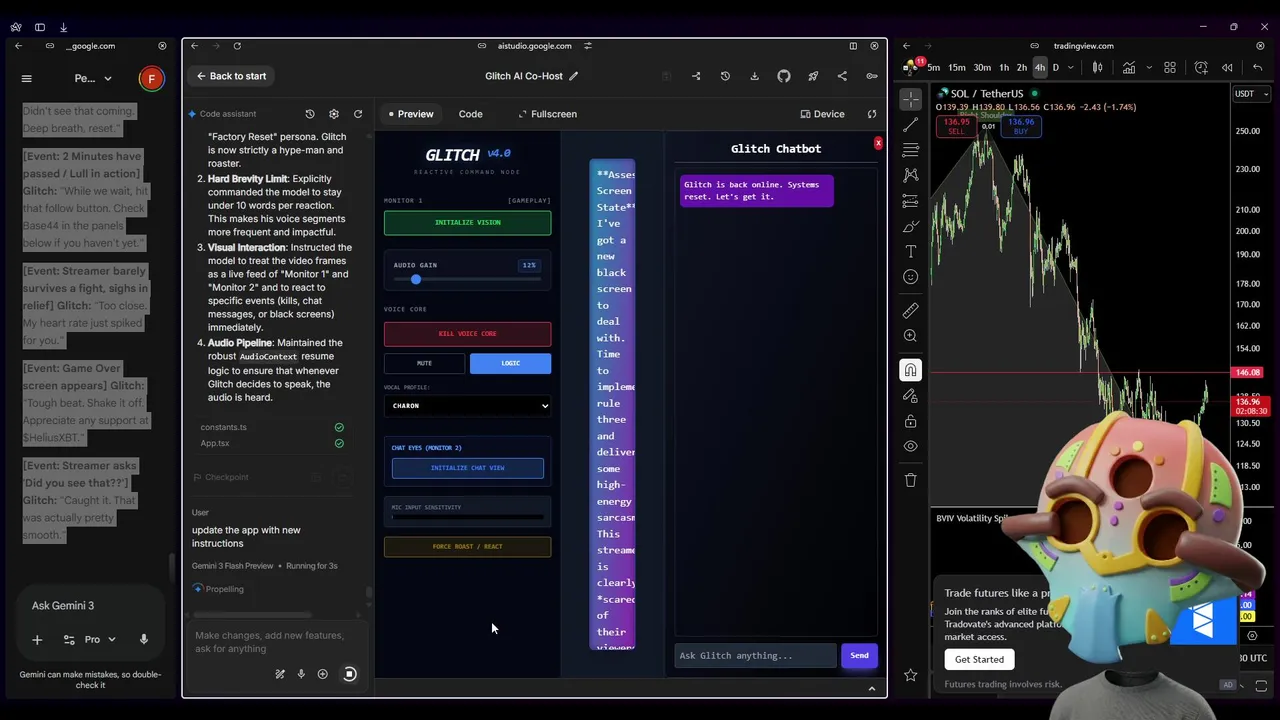The width and height of the screenshot is (1280, 720).
Task: Send message in Glitch Chatbot
Action: [859, 656]
